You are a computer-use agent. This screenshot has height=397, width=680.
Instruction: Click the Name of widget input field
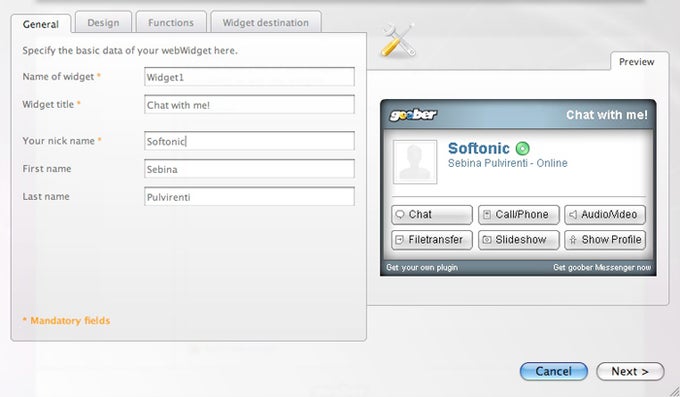tap(249, 77)
